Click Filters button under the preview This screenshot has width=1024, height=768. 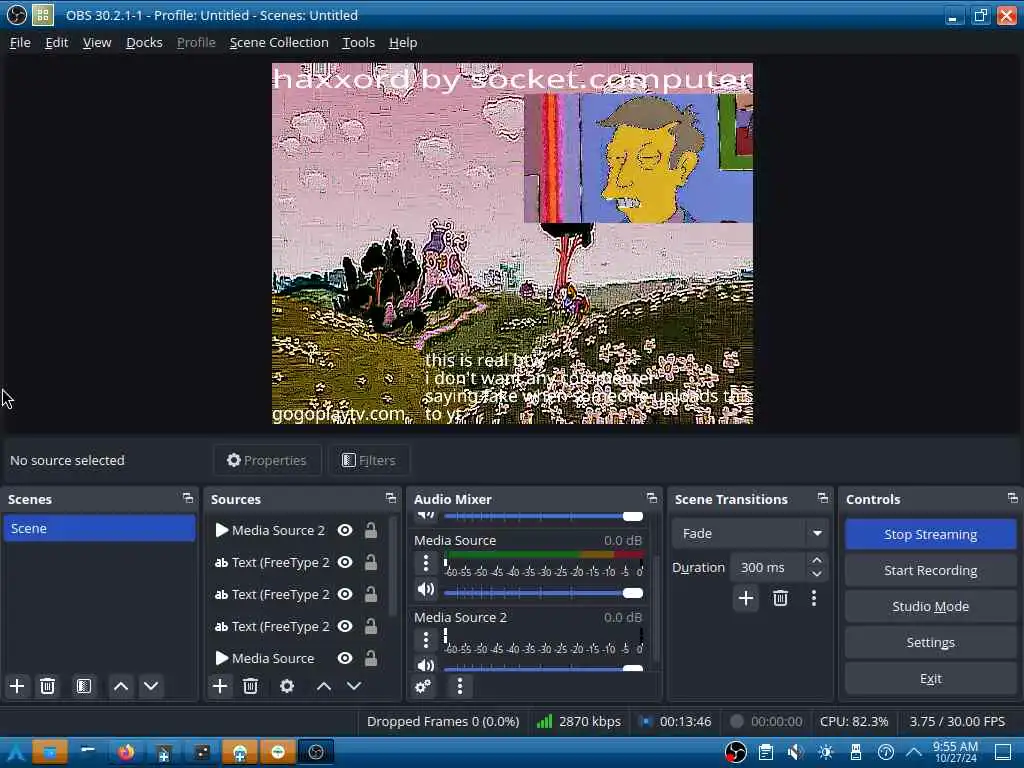369,460
